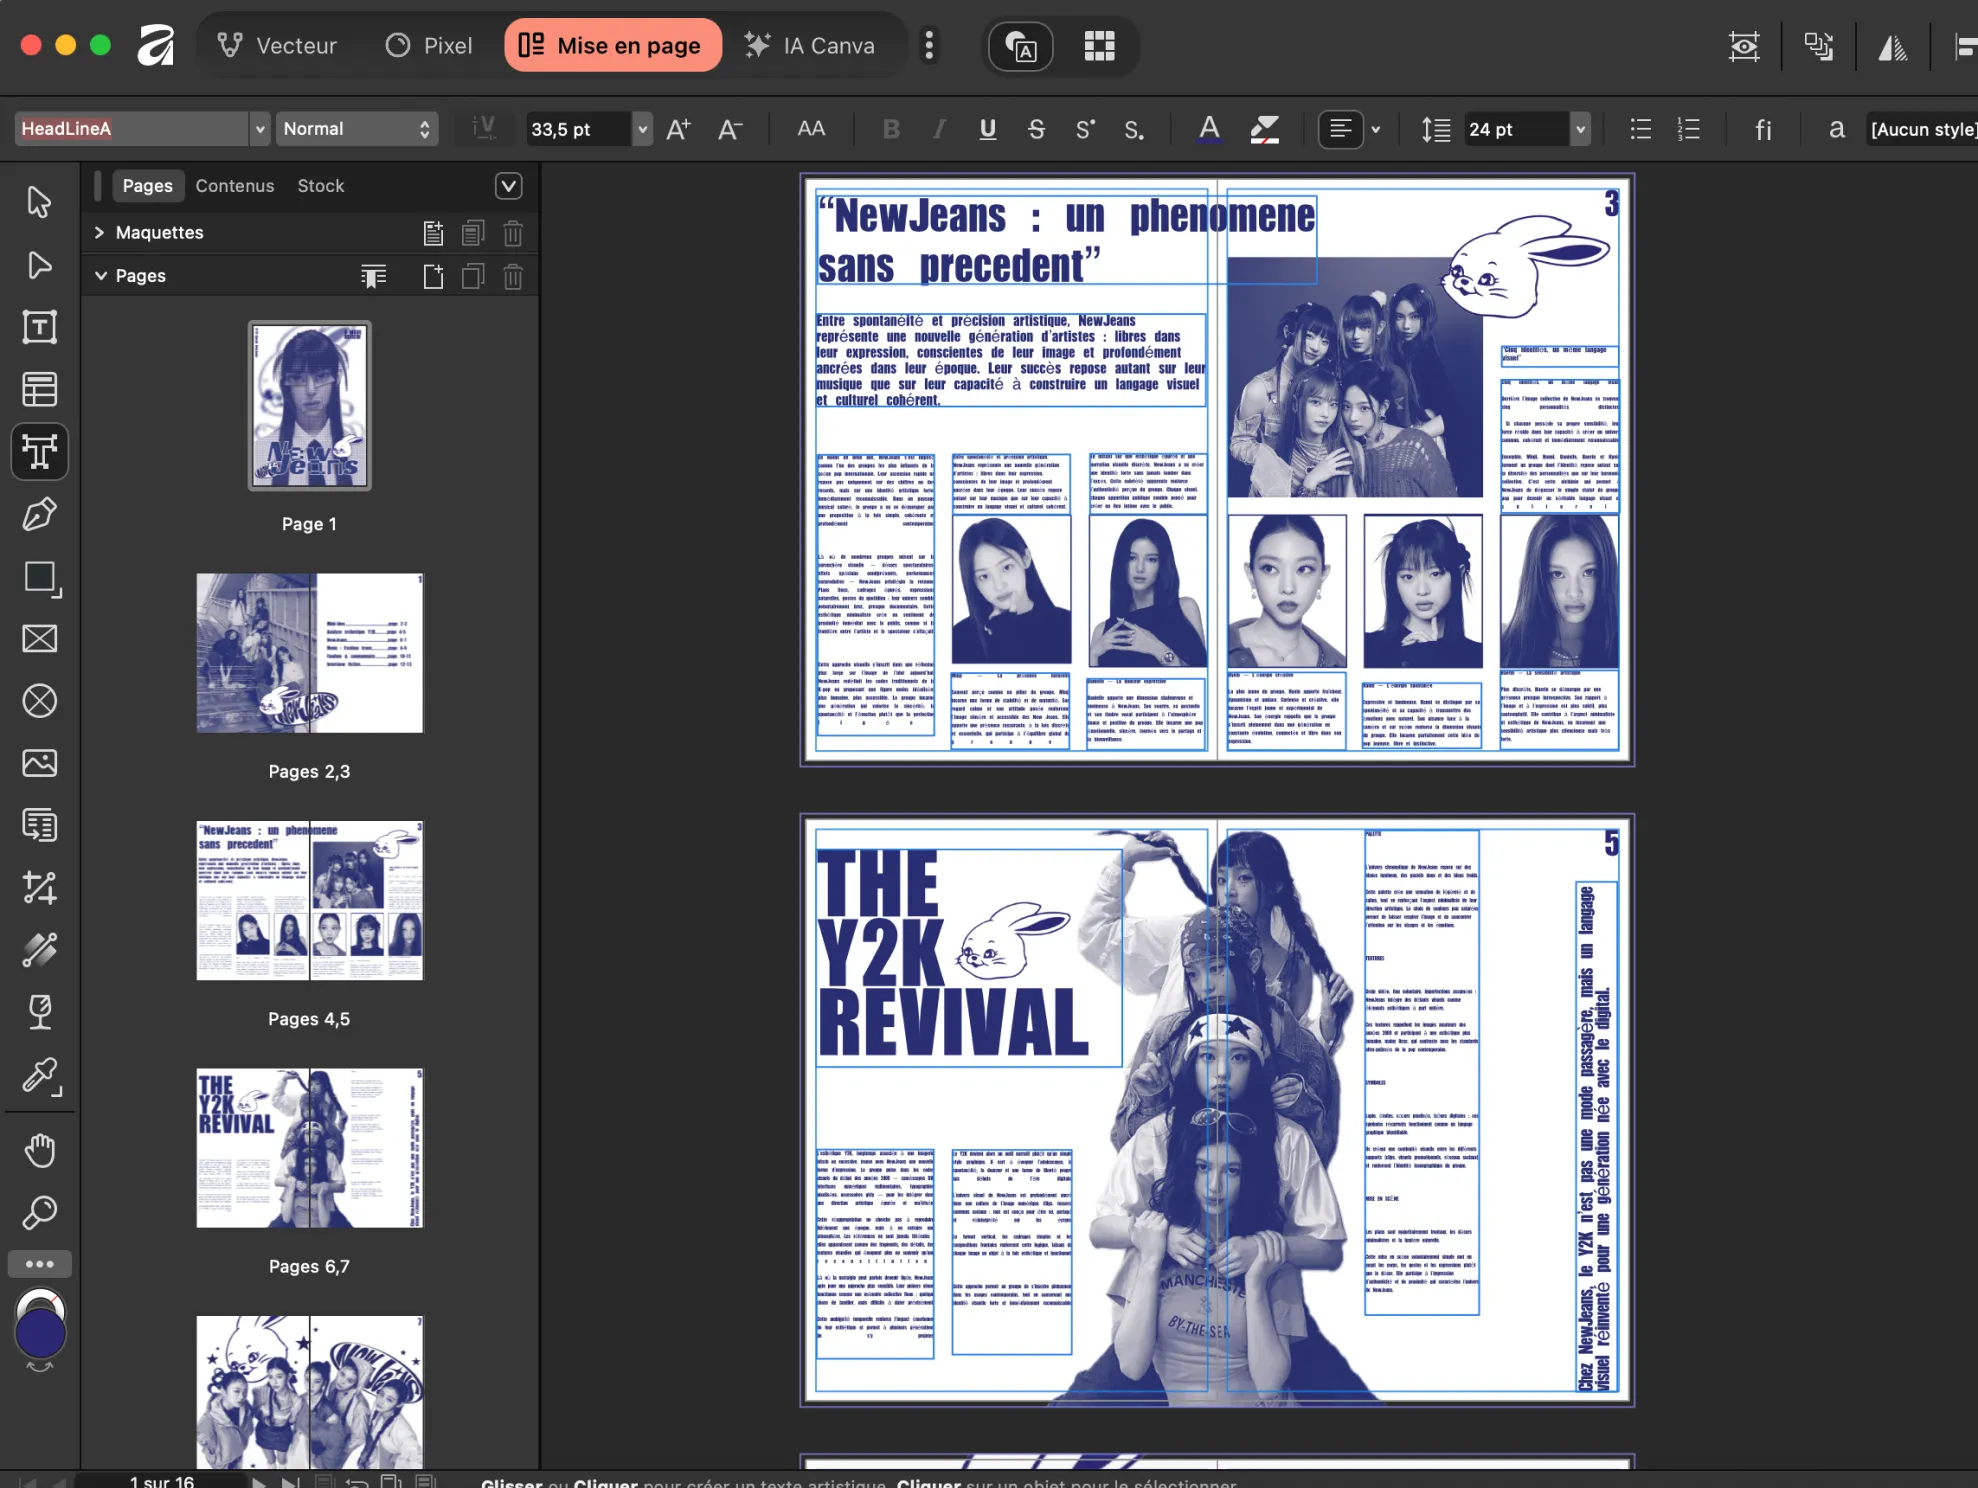This screenshot has width=1978, height=1488.
Task: Open IA Canva workspace
Action: coord(809,45)
